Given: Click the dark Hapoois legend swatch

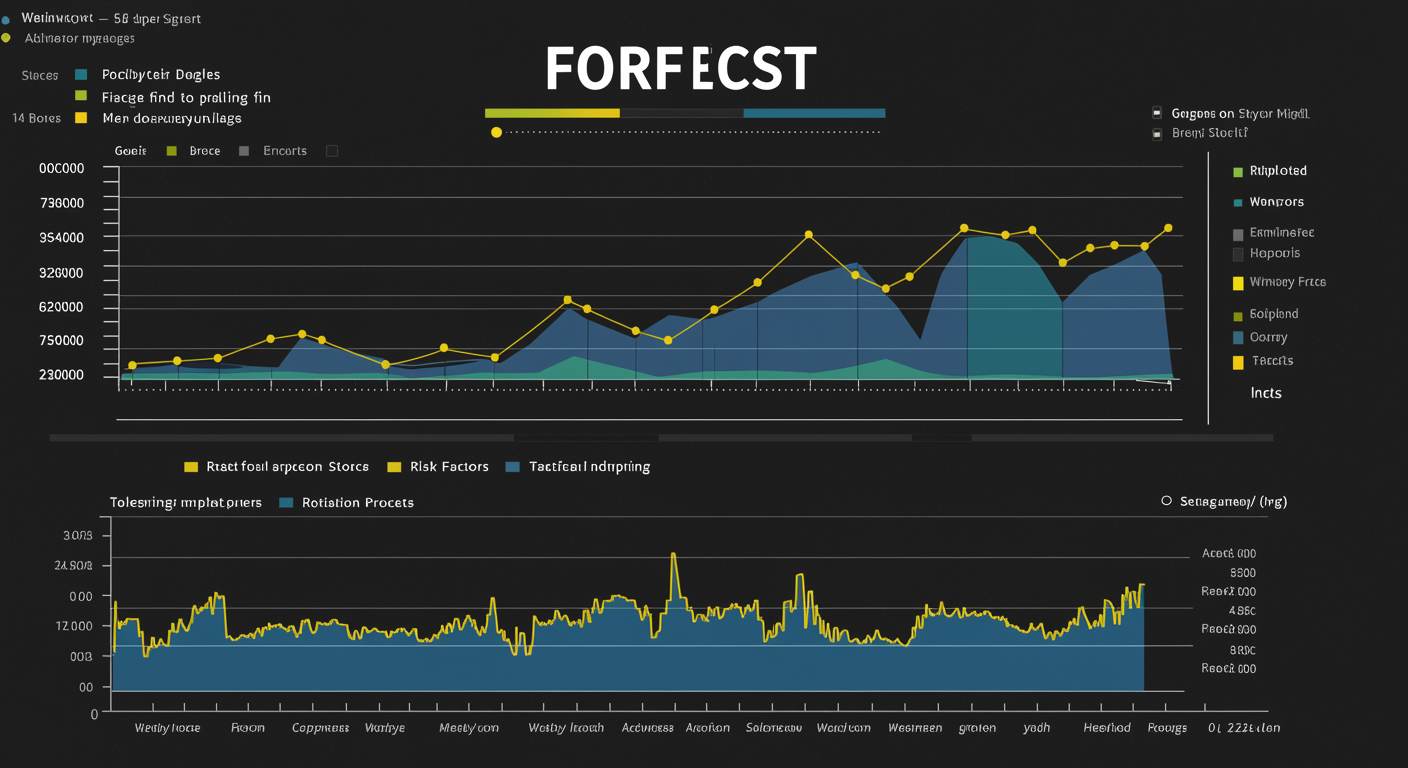Looking at the screenshot, I should click(x=1238, y=254).
